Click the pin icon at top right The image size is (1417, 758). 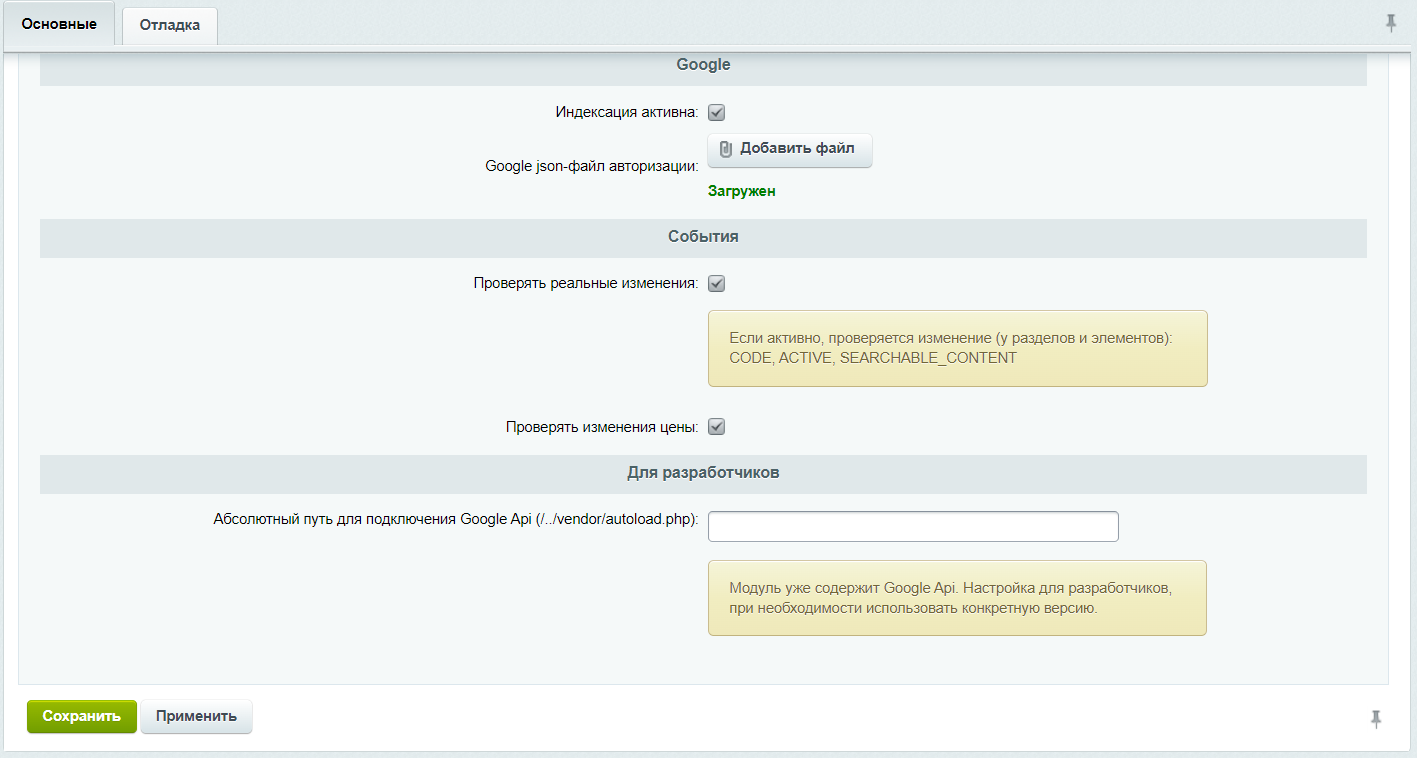click(1391, 23)
